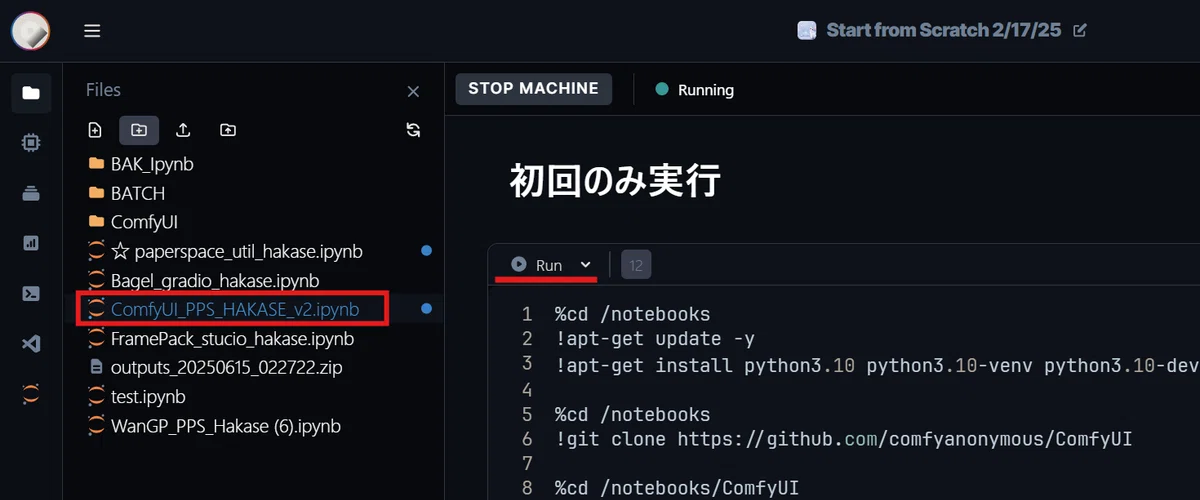
Task: Click the blue dot beside ComfyUI_PPS_HAKASE_v2
Action: click(427, 309)
